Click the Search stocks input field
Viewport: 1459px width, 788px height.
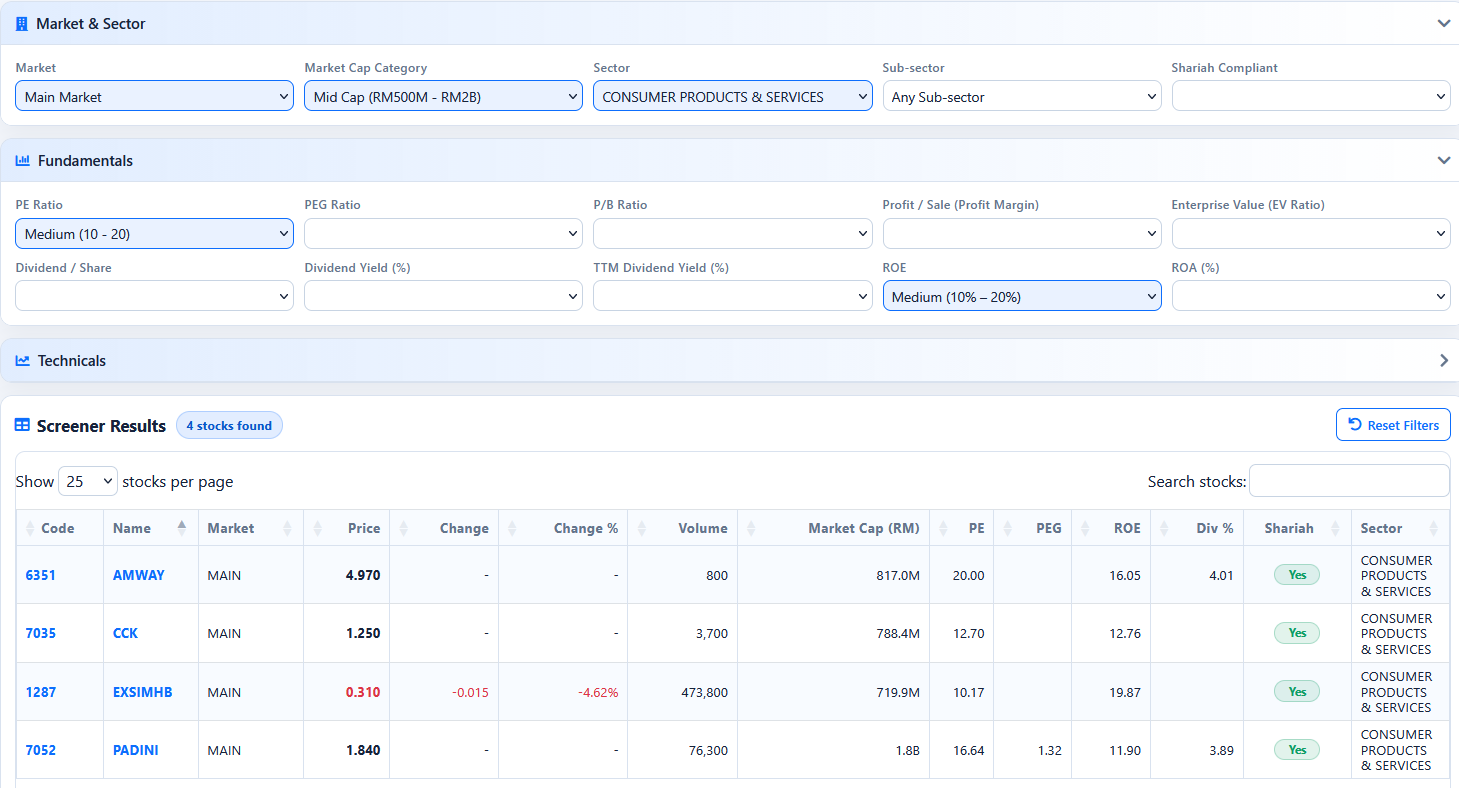coord(1349,481)
